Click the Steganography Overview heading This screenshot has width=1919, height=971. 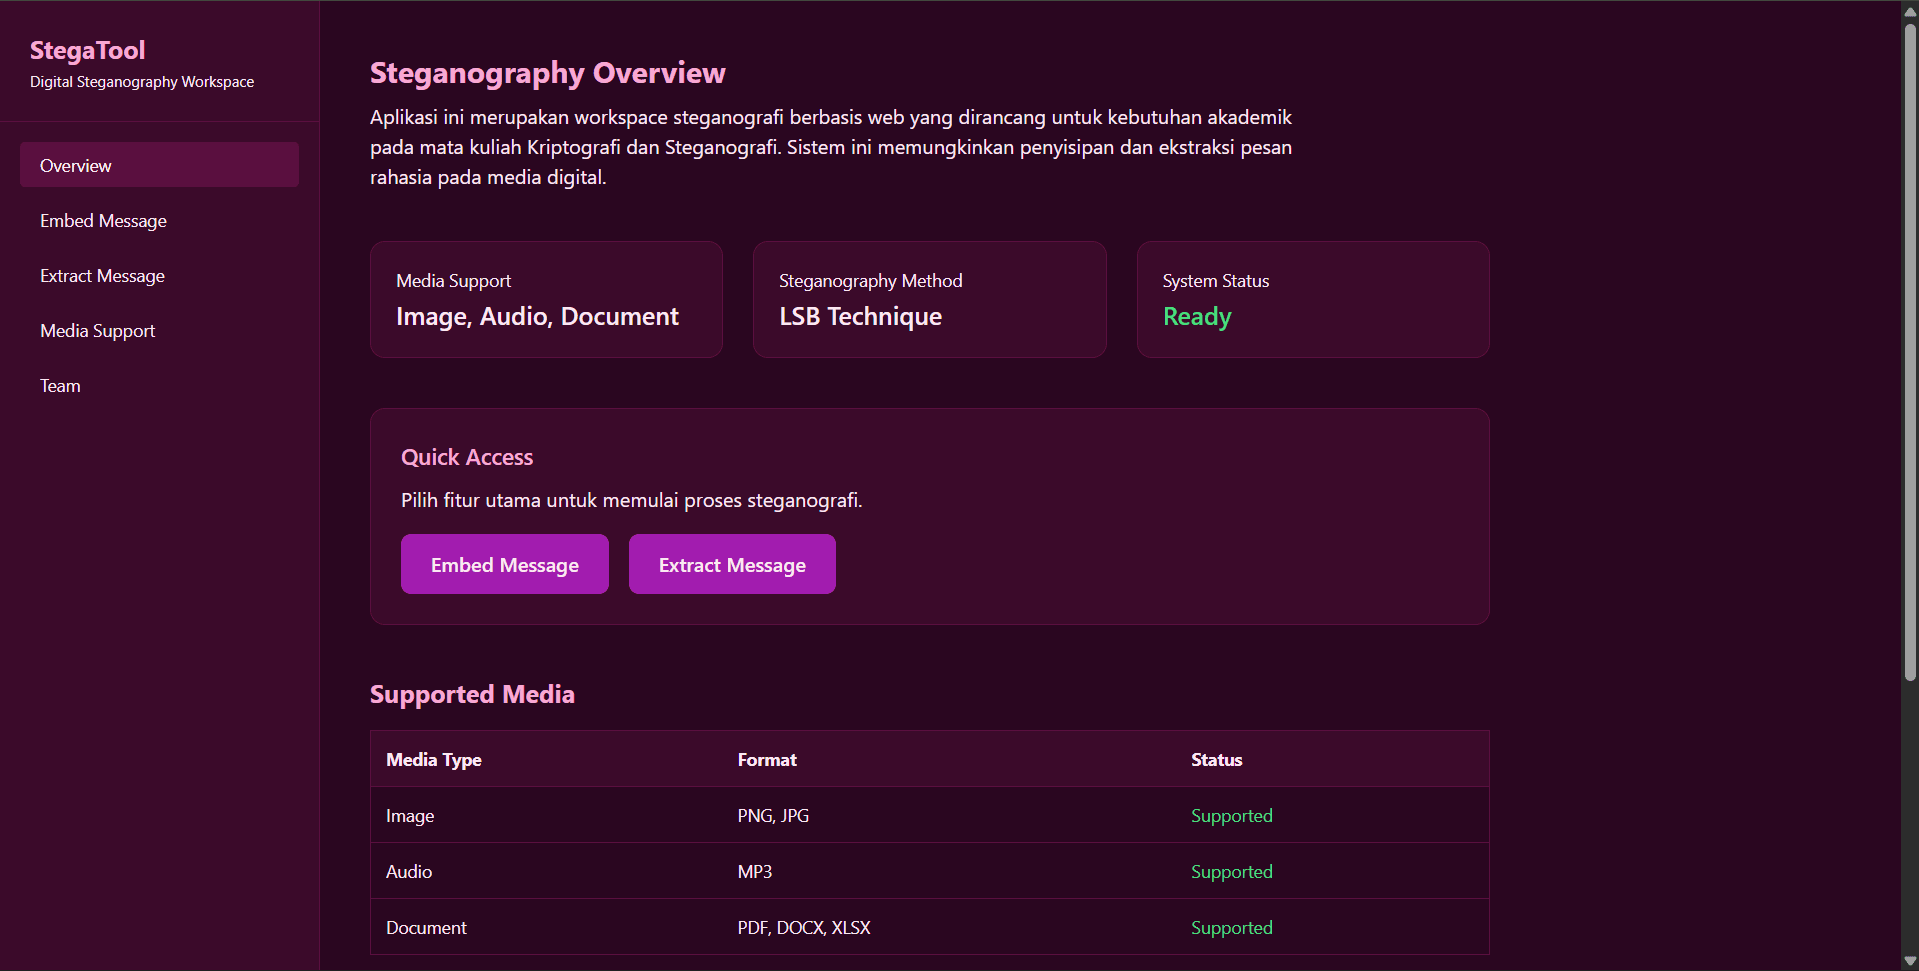[x=548, y=73]
